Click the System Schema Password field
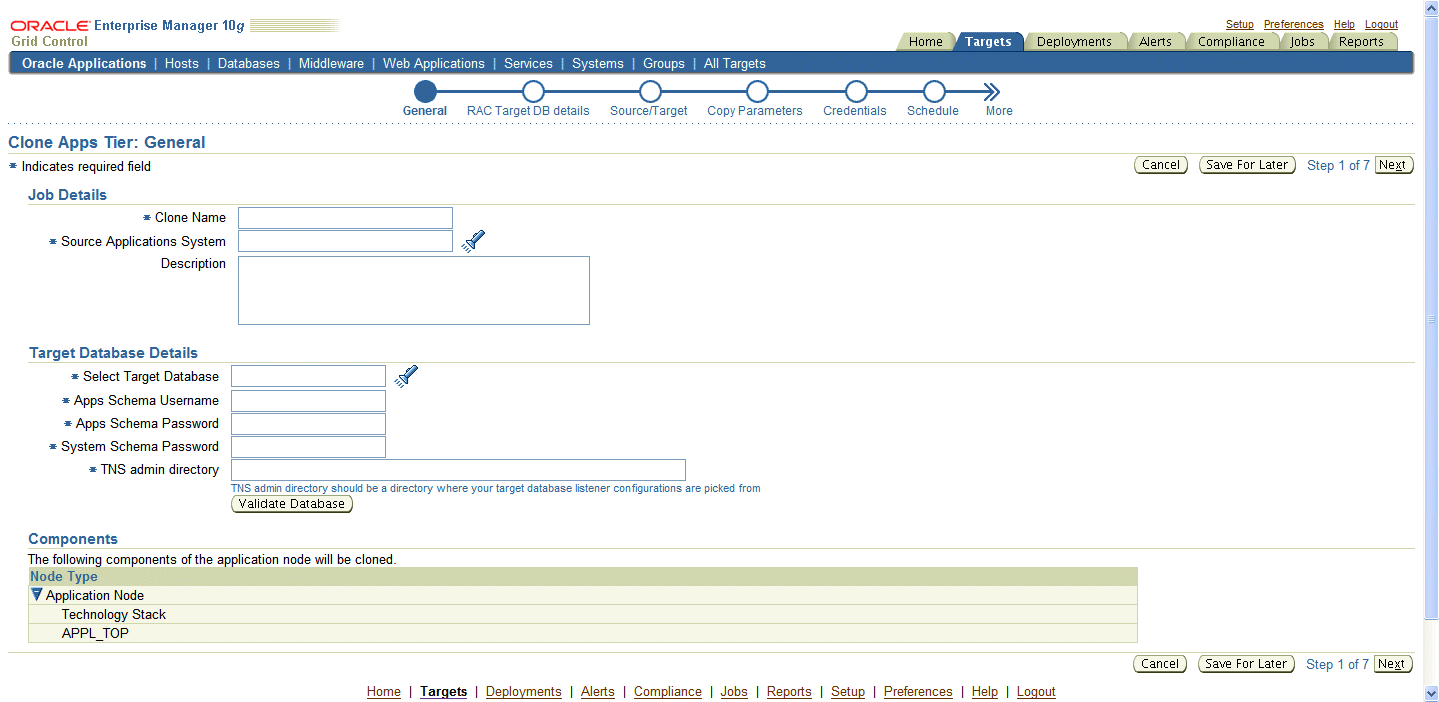Screen dimensions: 1439x702 click(308, 447)
